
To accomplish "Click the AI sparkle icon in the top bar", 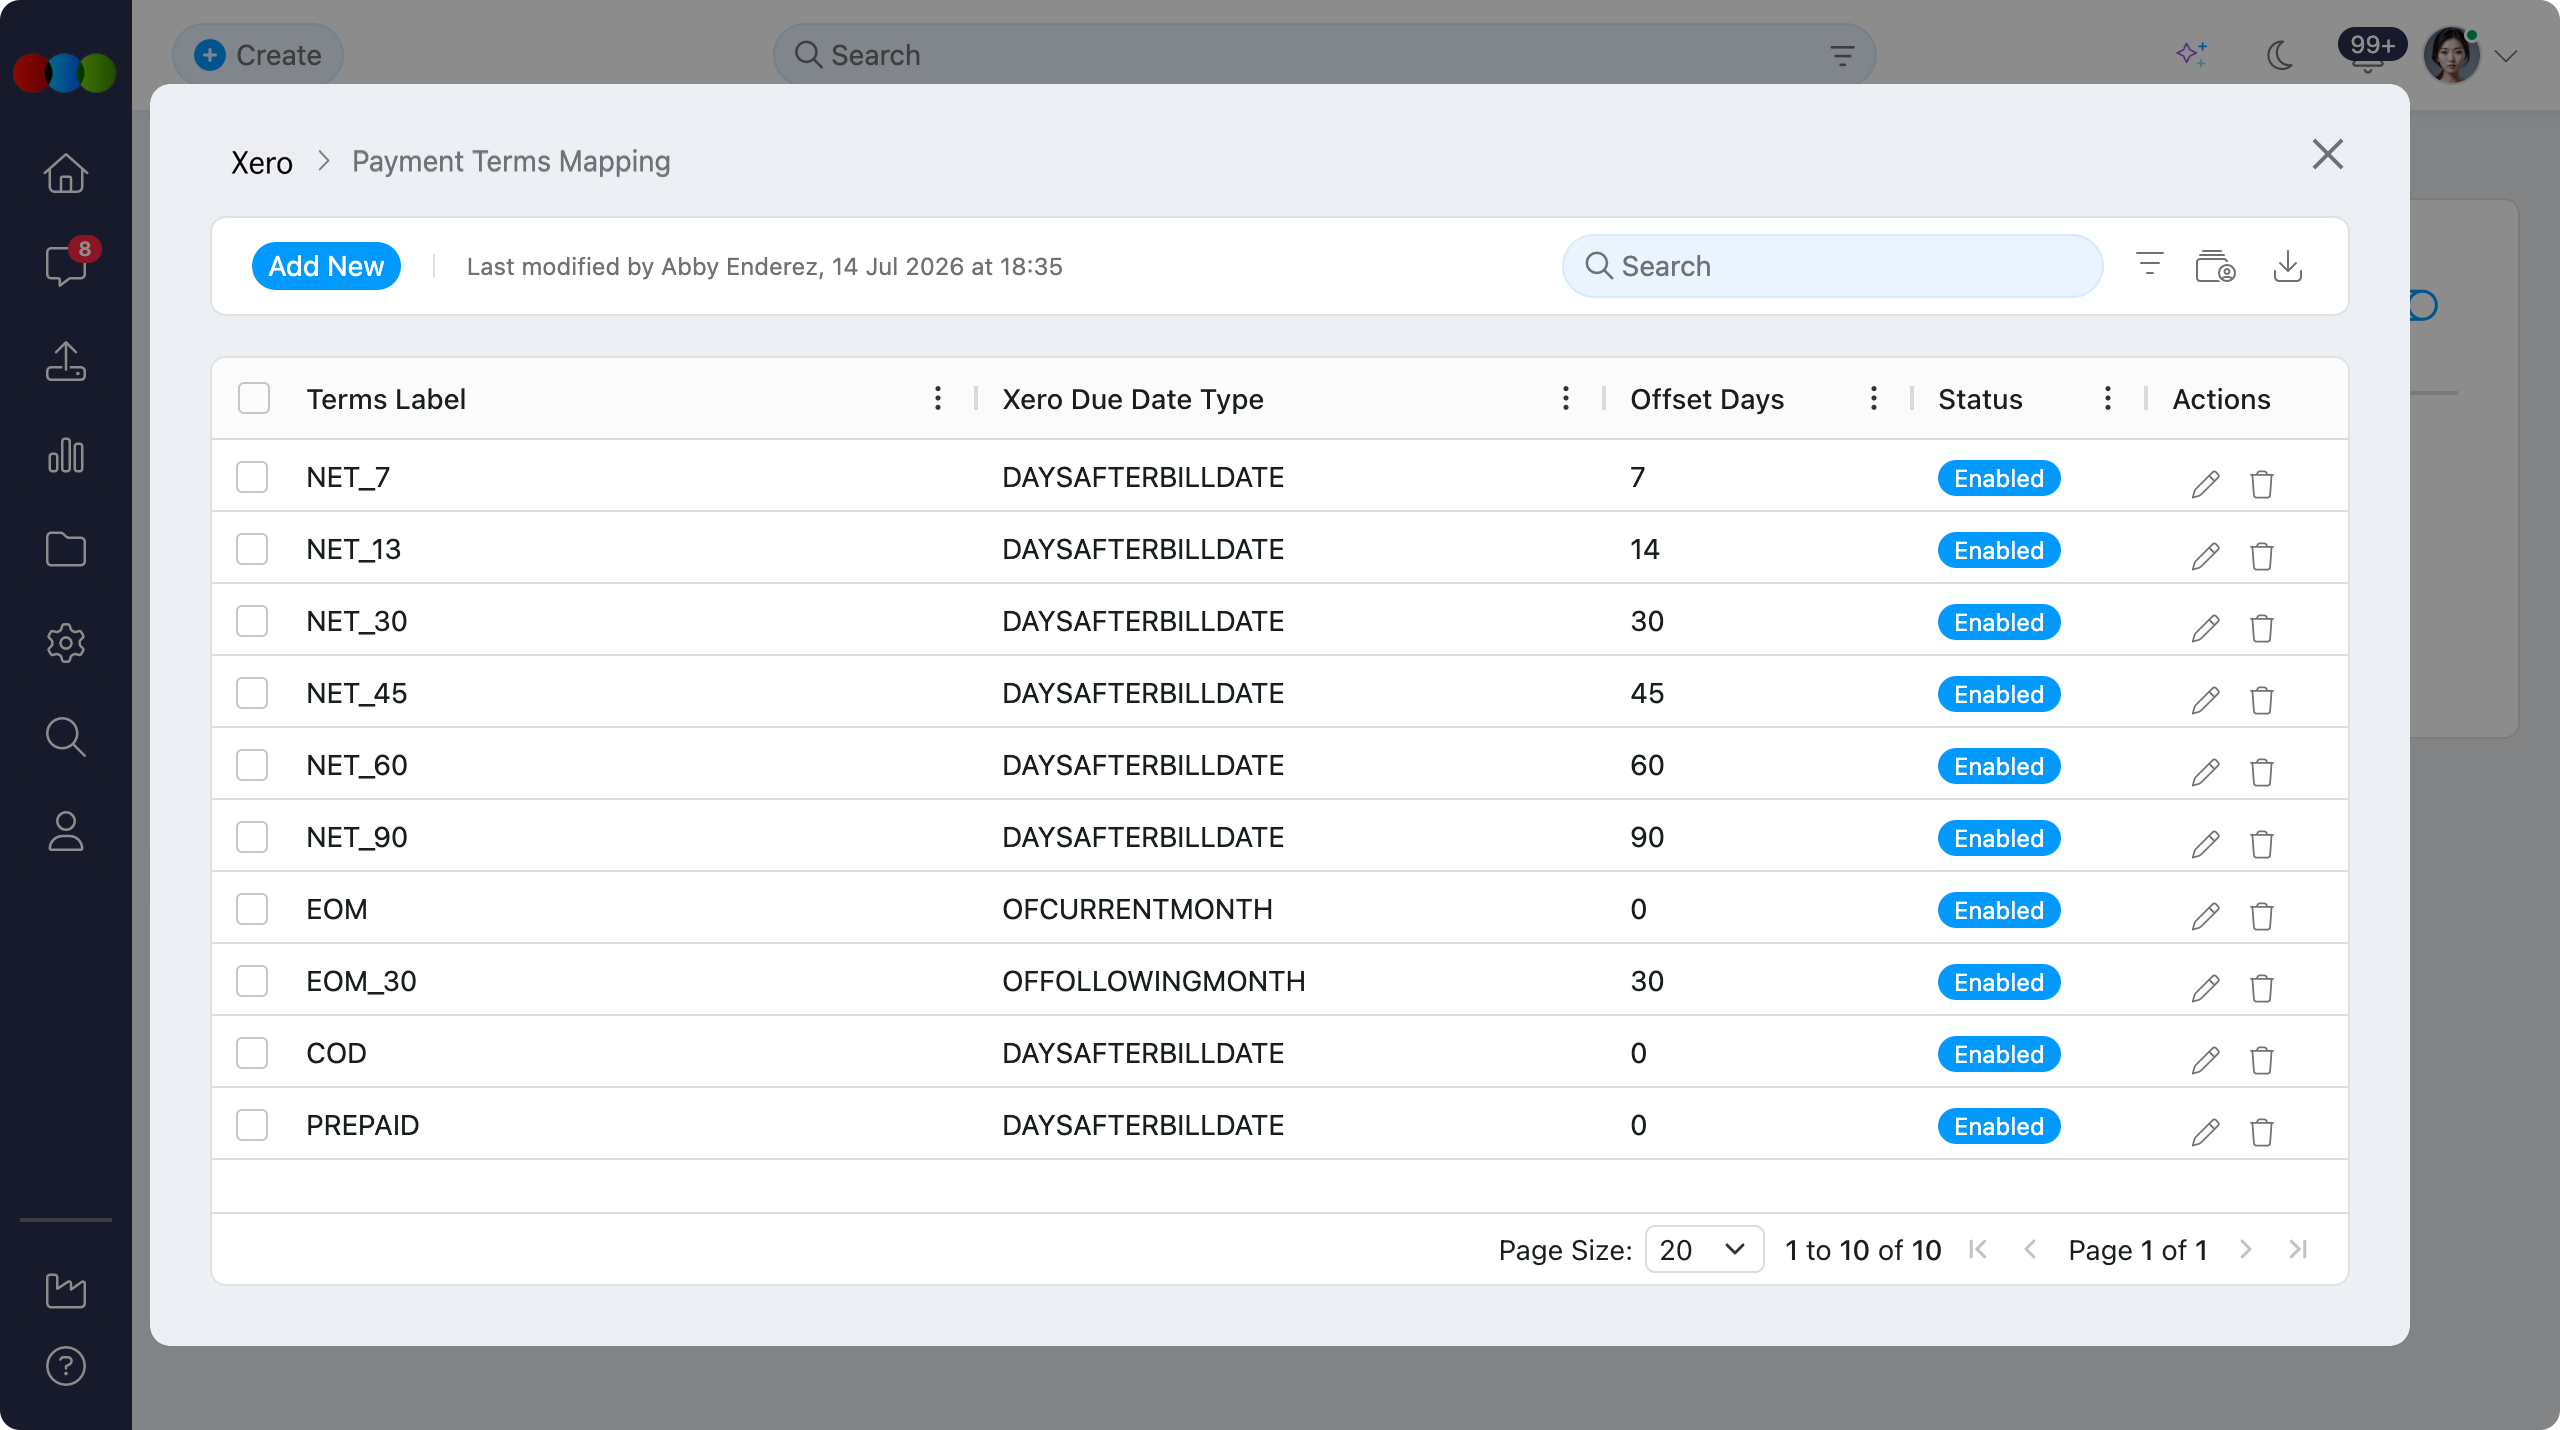I will 2192,54.
